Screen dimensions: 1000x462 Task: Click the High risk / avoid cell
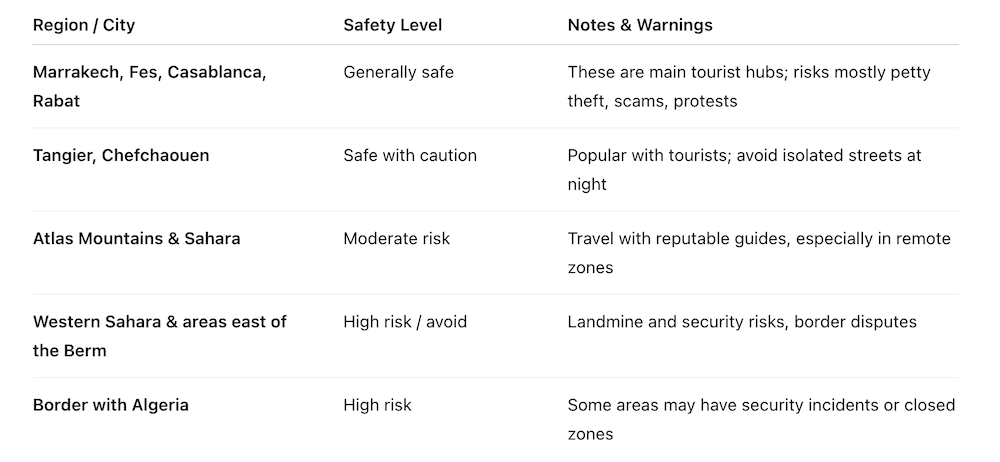pos(405,321)
